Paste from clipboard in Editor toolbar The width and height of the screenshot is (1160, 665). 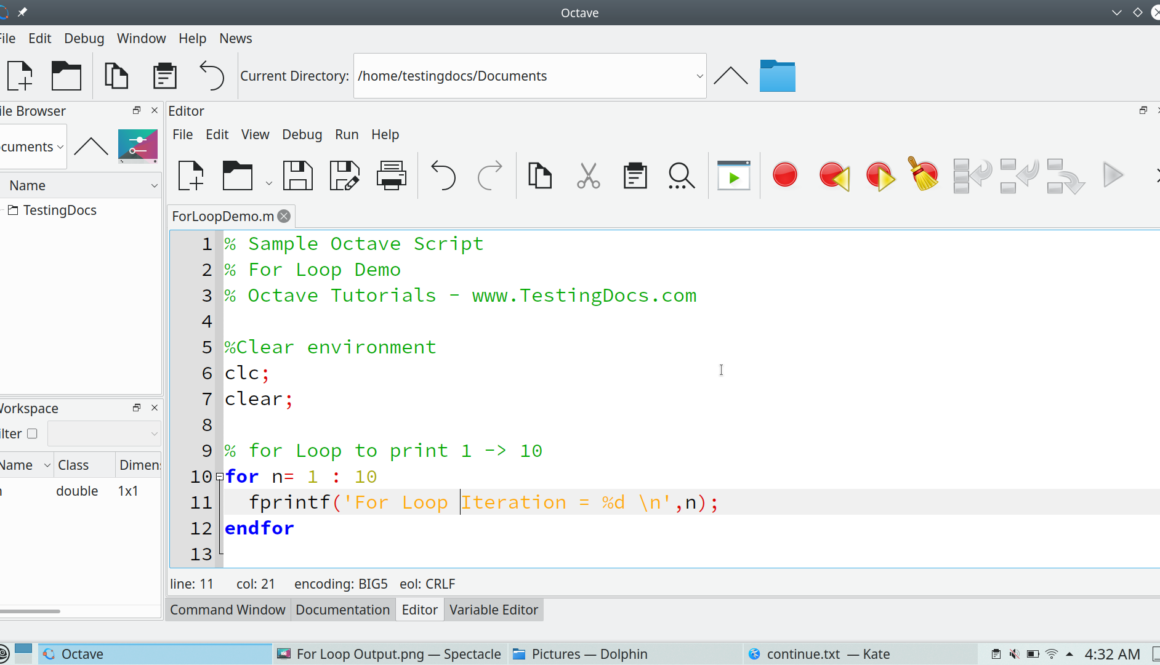coord(635,176)
